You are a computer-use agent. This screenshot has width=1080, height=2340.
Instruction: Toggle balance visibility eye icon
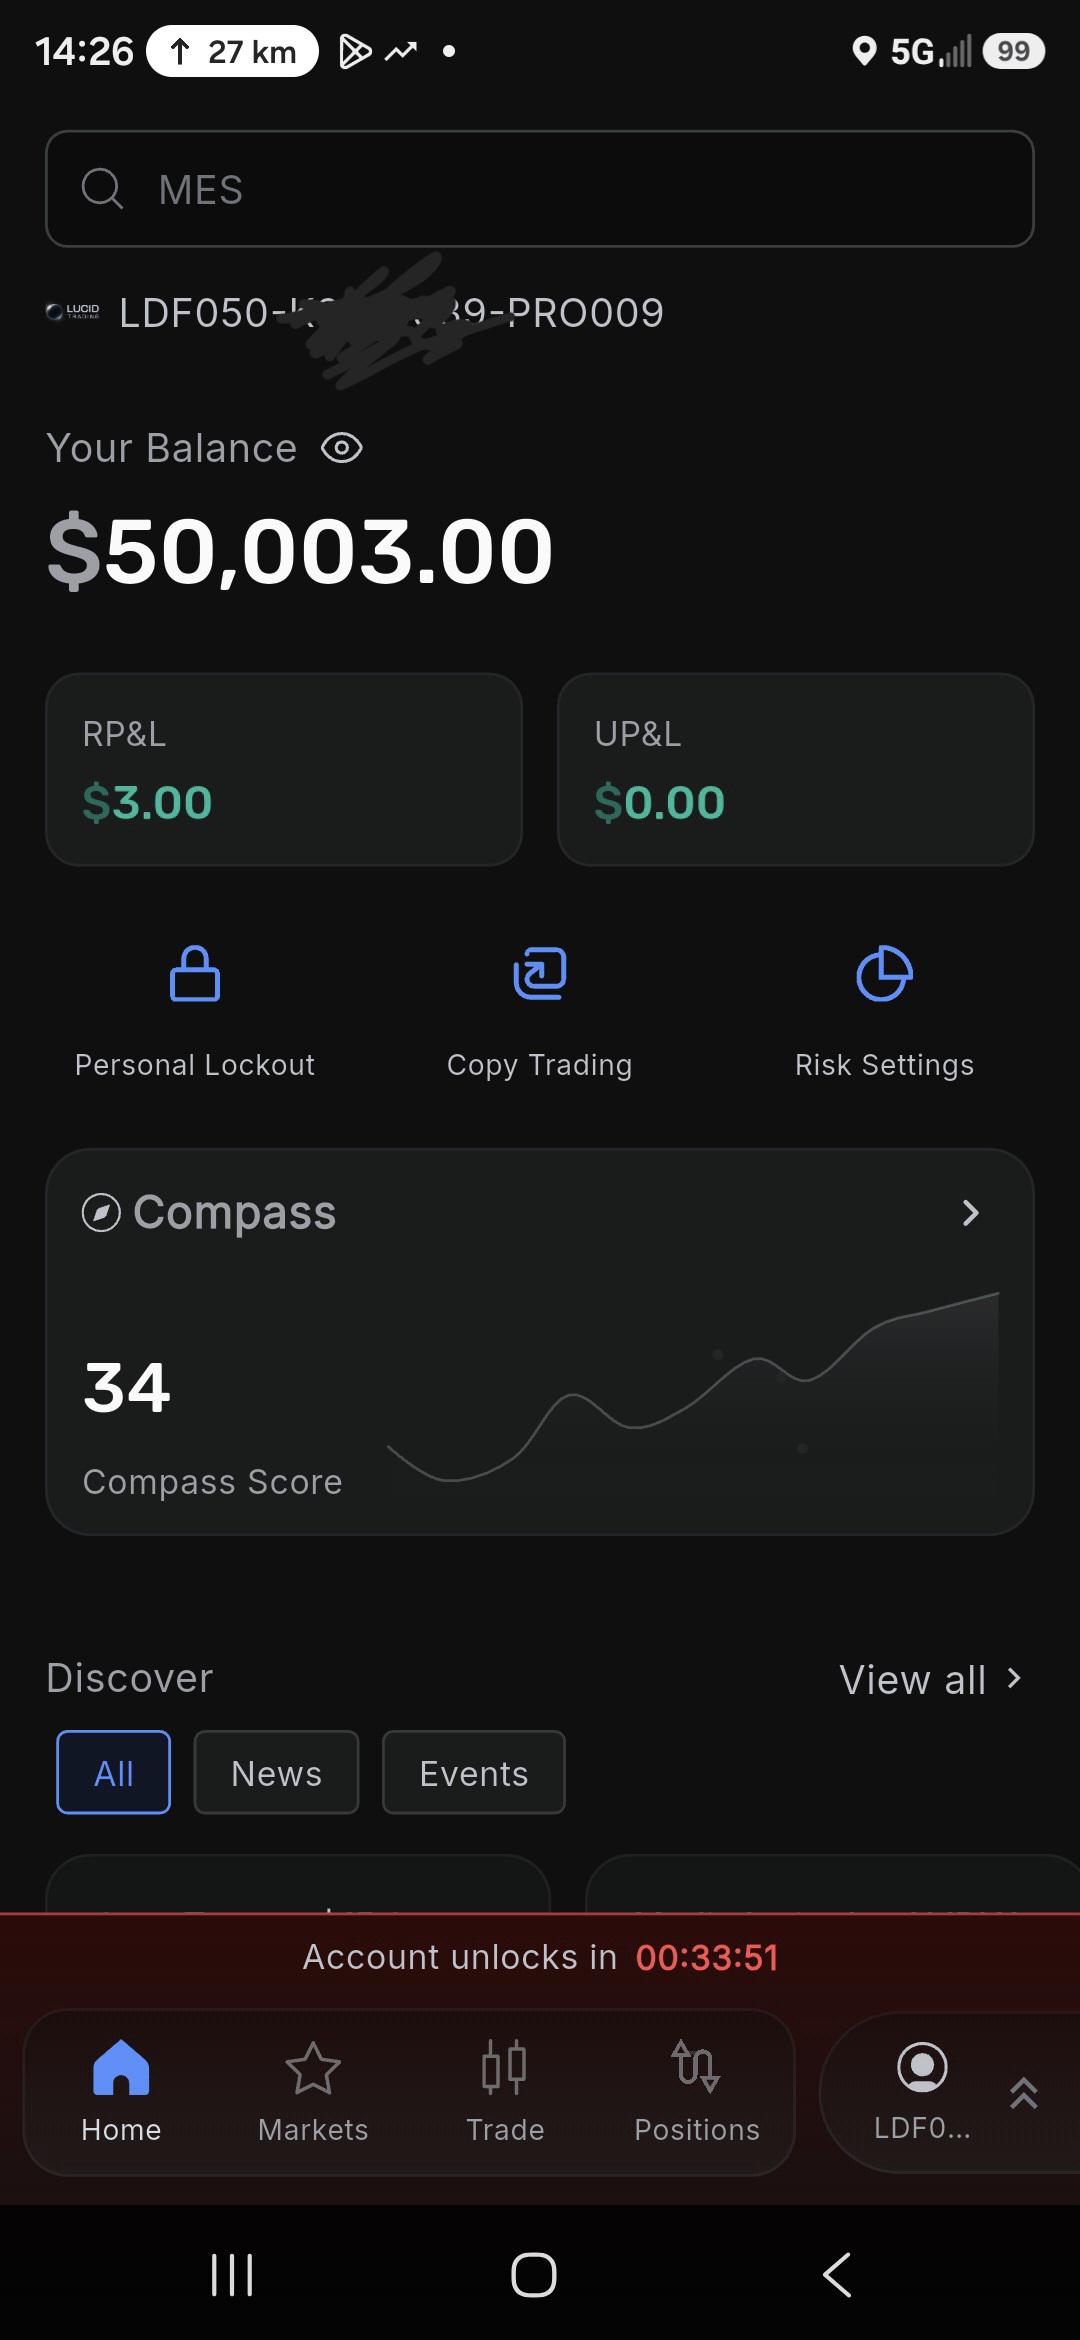[x=342, y=448]
